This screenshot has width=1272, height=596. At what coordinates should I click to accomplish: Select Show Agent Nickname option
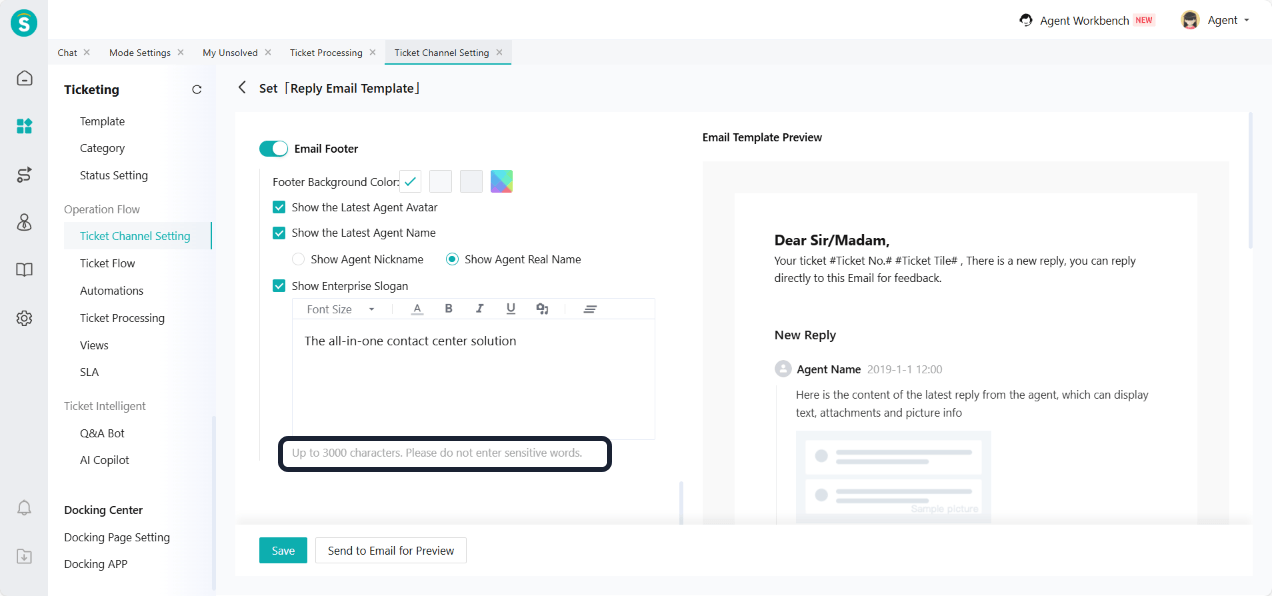point(298,260)
